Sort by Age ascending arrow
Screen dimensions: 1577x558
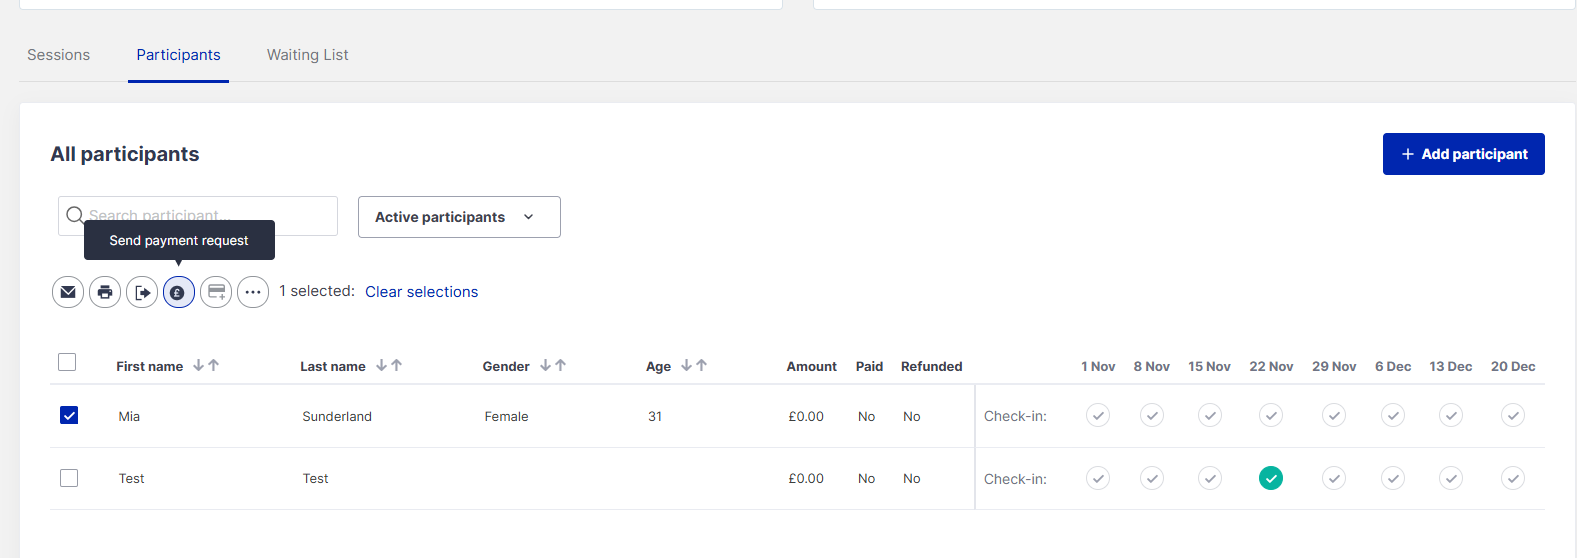point(702,366)
